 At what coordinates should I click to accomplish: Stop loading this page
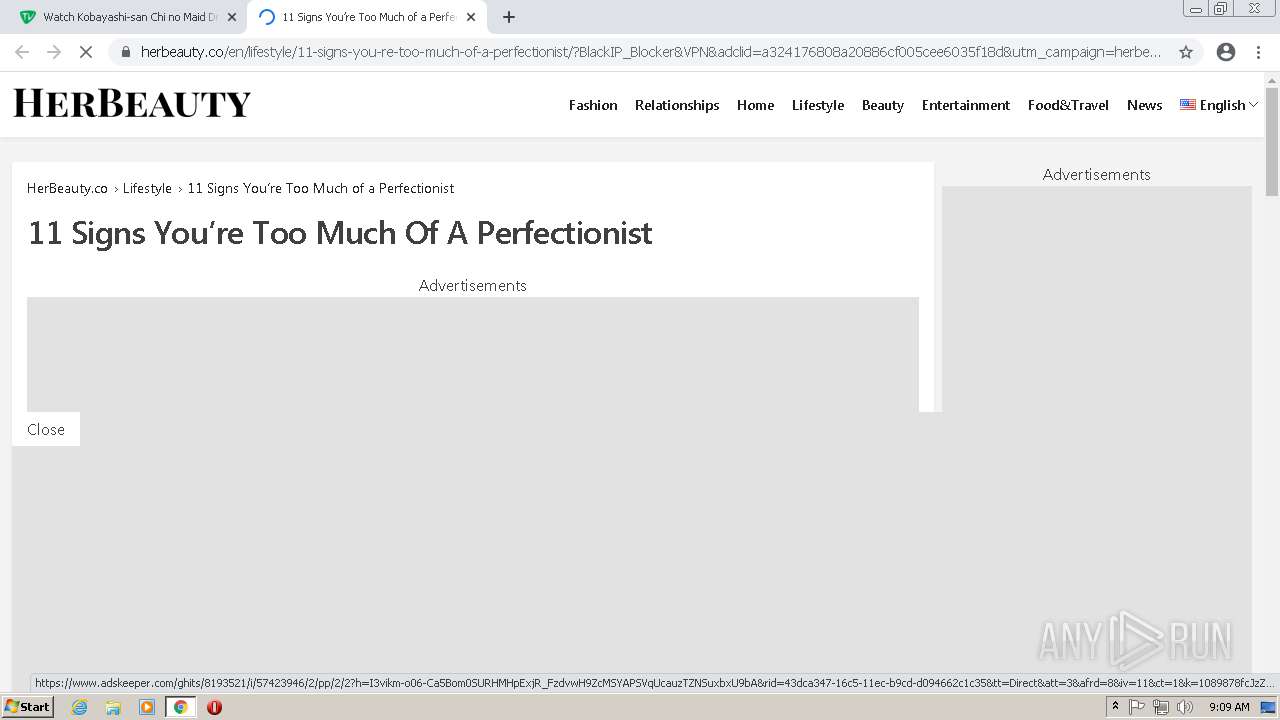click(x=86, y=52)
